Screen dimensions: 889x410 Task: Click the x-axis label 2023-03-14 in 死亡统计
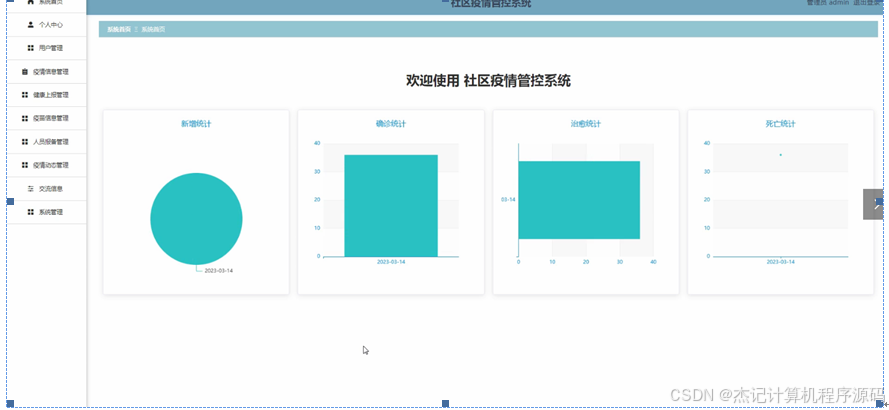(781, 262)
